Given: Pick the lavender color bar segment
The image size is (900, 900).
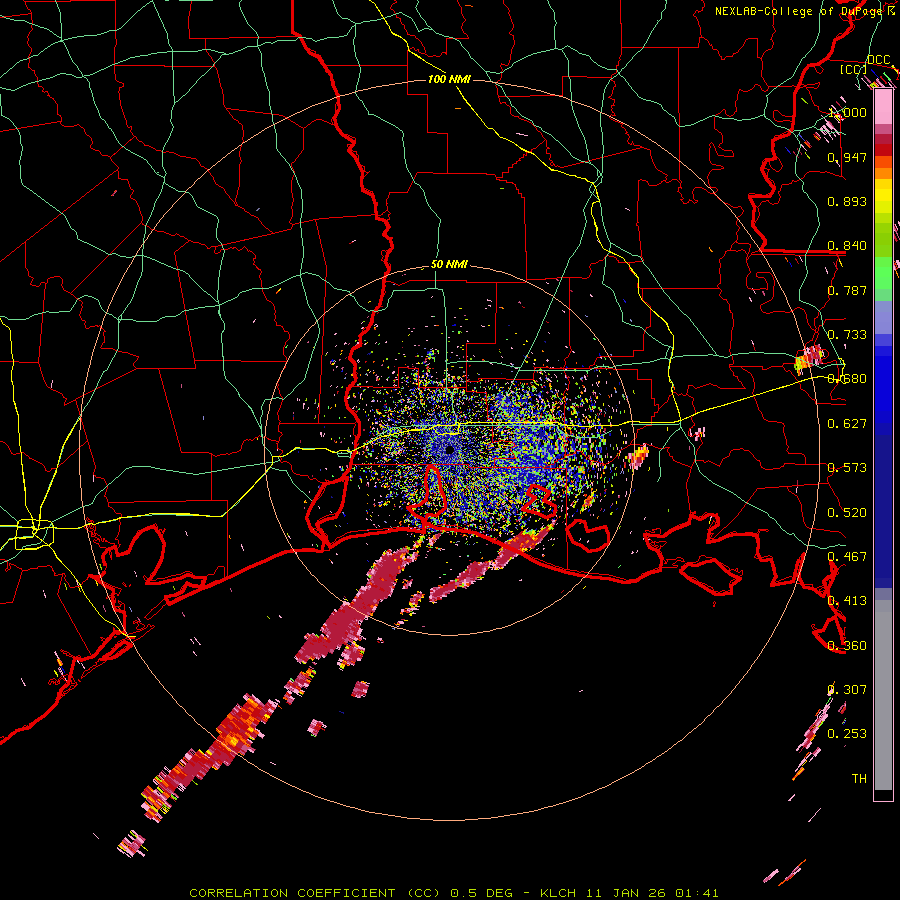Looking at the screenshot, I should (883, 317).
